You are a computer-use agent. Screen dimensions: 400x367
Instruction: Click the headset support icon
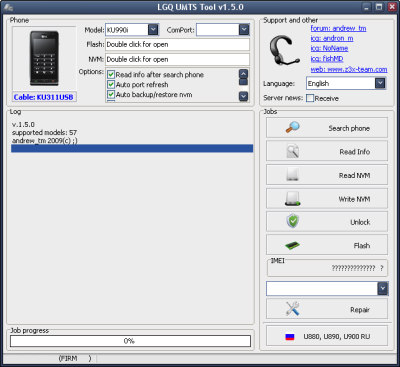[x=284, y=50]
